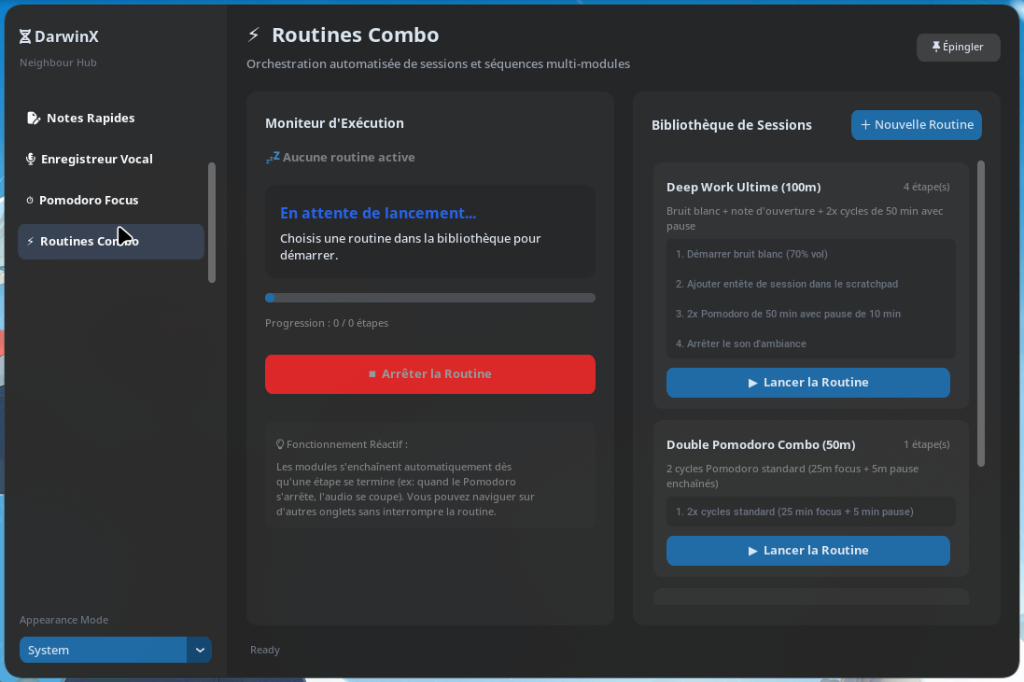The image size is (1024, 682).
Task: Click the Double Pomodoro Combo (50m) title
Action: click(x=760, y=445)
